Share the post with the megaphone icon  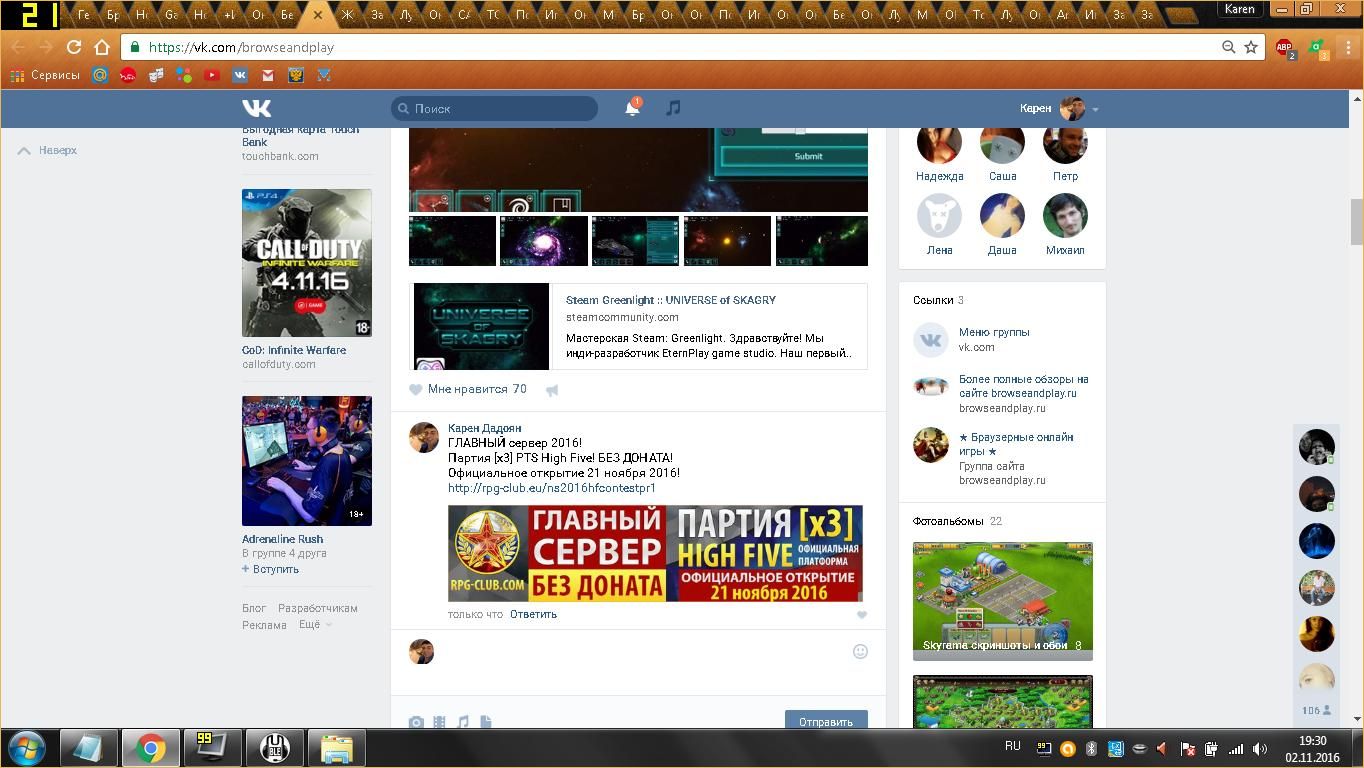point(552,390)
